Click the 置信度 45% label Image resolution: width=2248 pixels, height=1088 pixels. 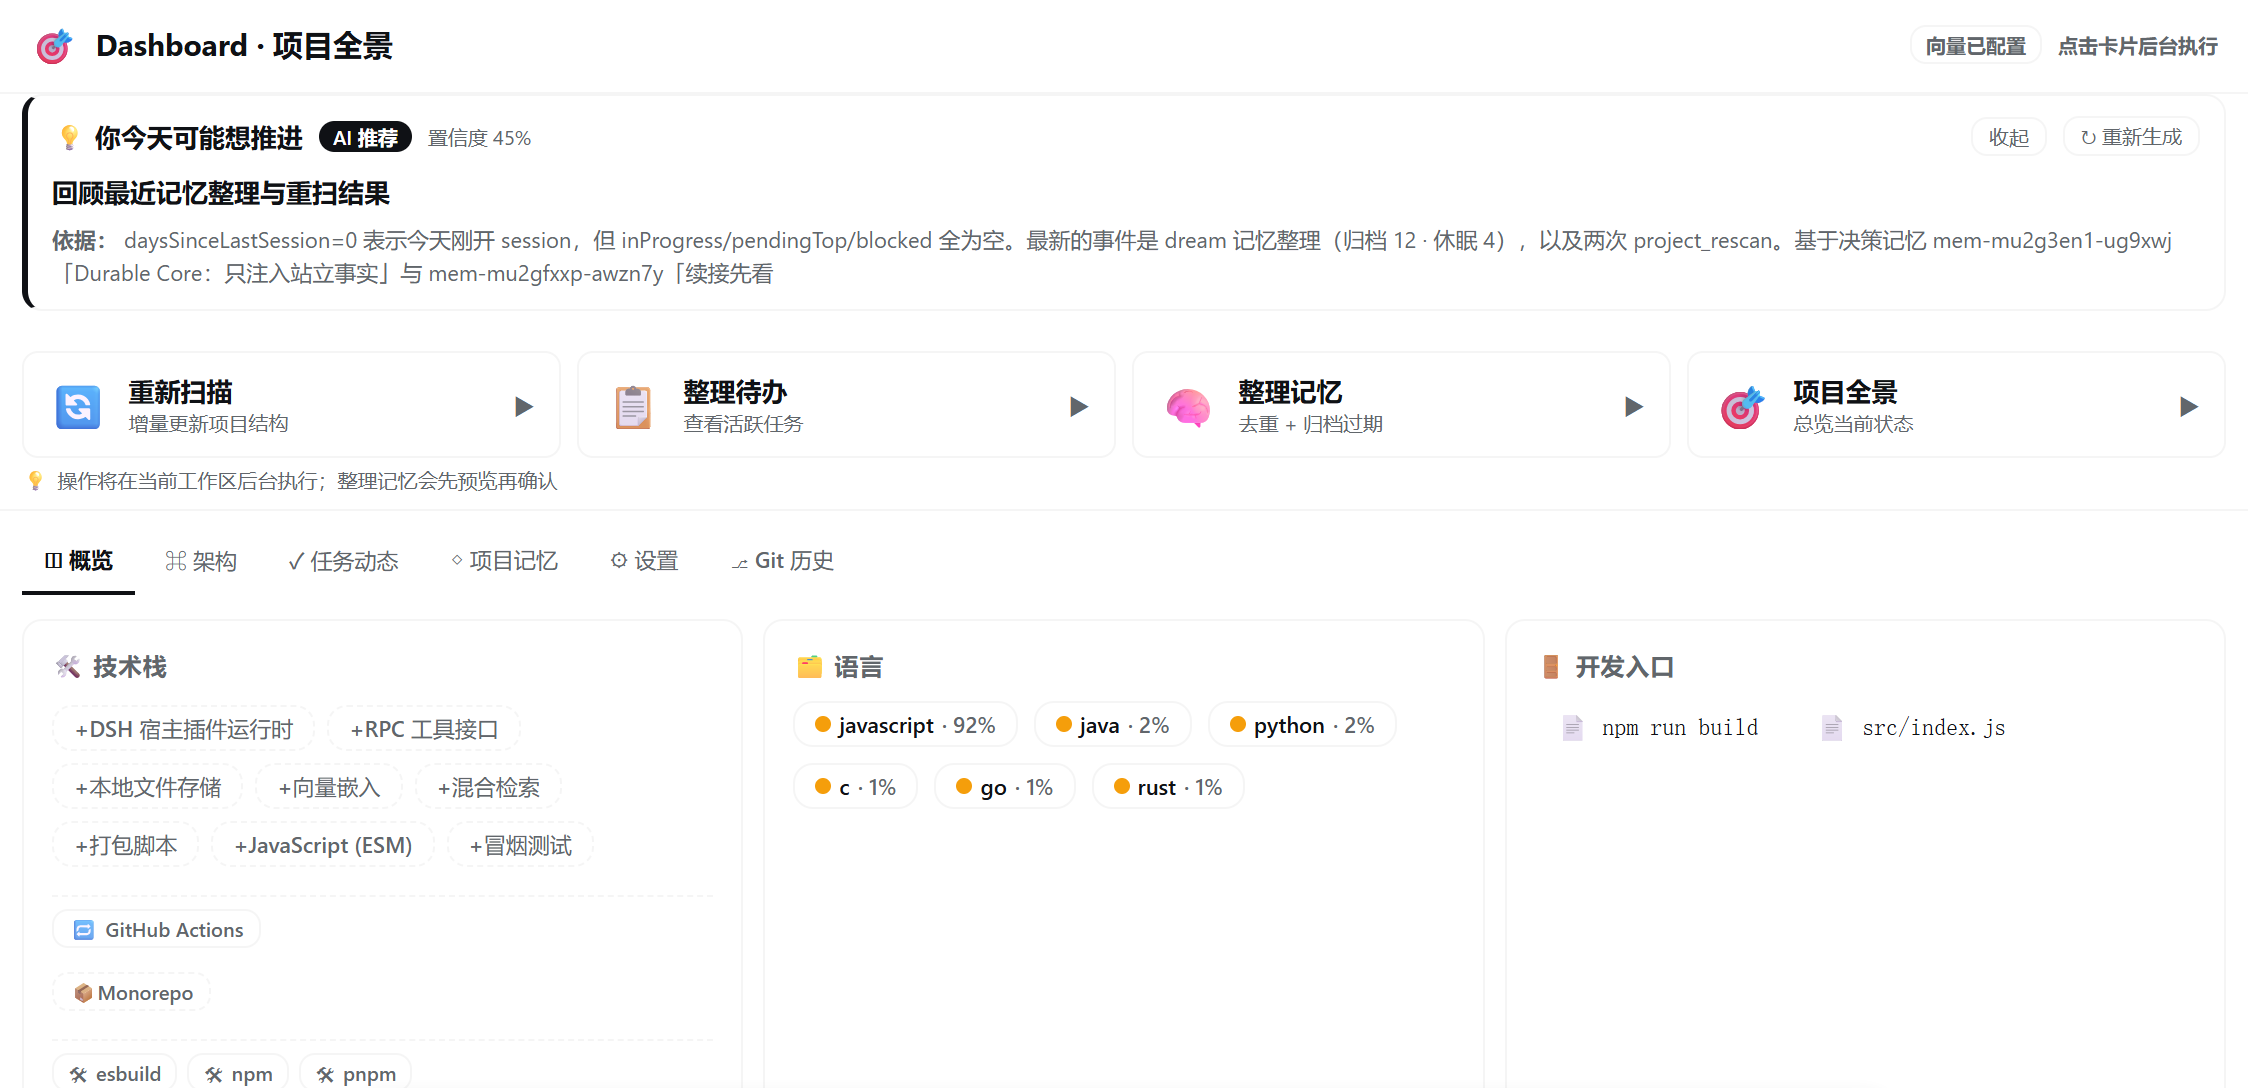pyautogui.click(x=480, y=138)
